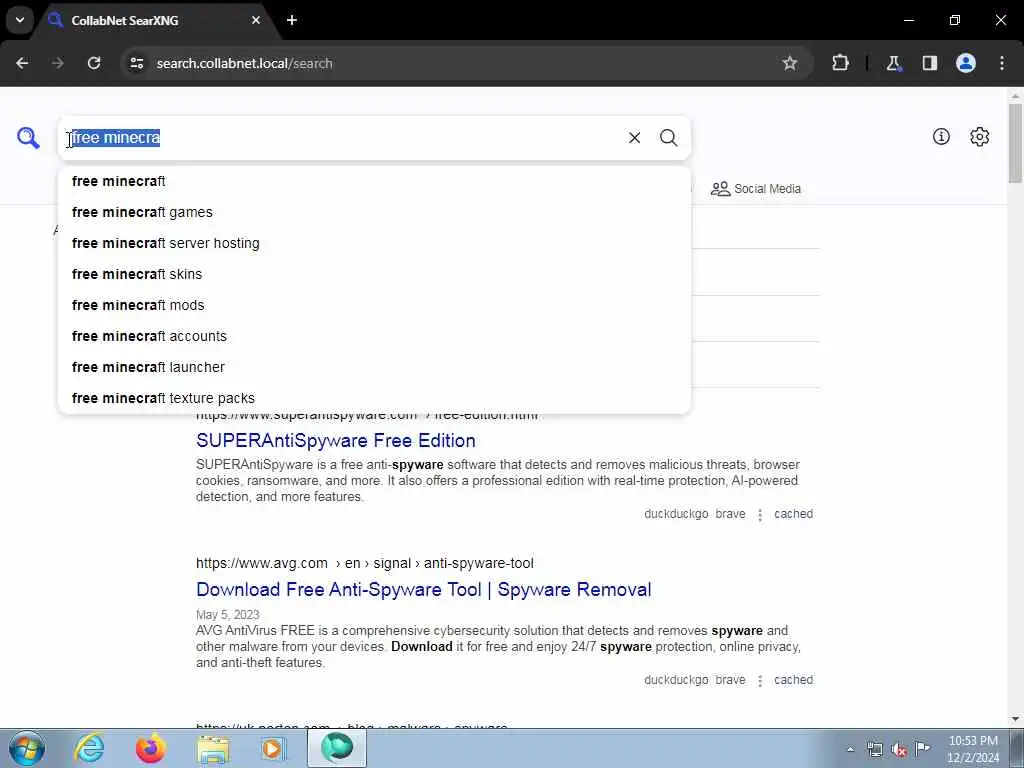
Task: Click in the search query input field
Action: tap(343, 138)
